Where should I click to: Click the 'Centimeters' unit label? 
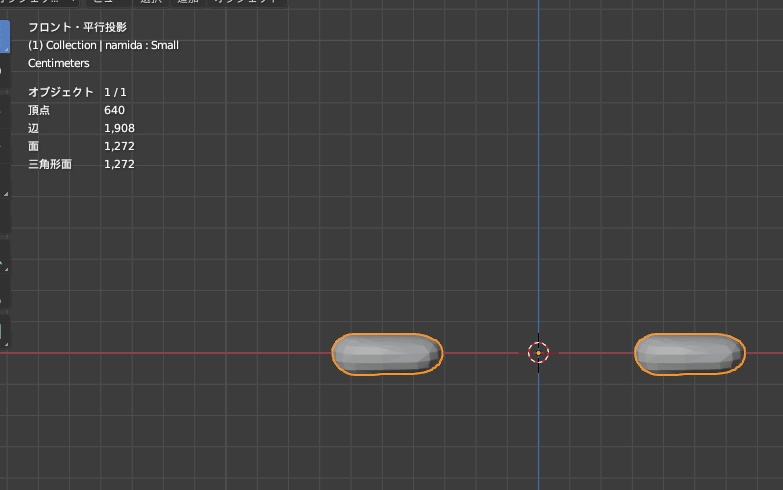[58, 63]
